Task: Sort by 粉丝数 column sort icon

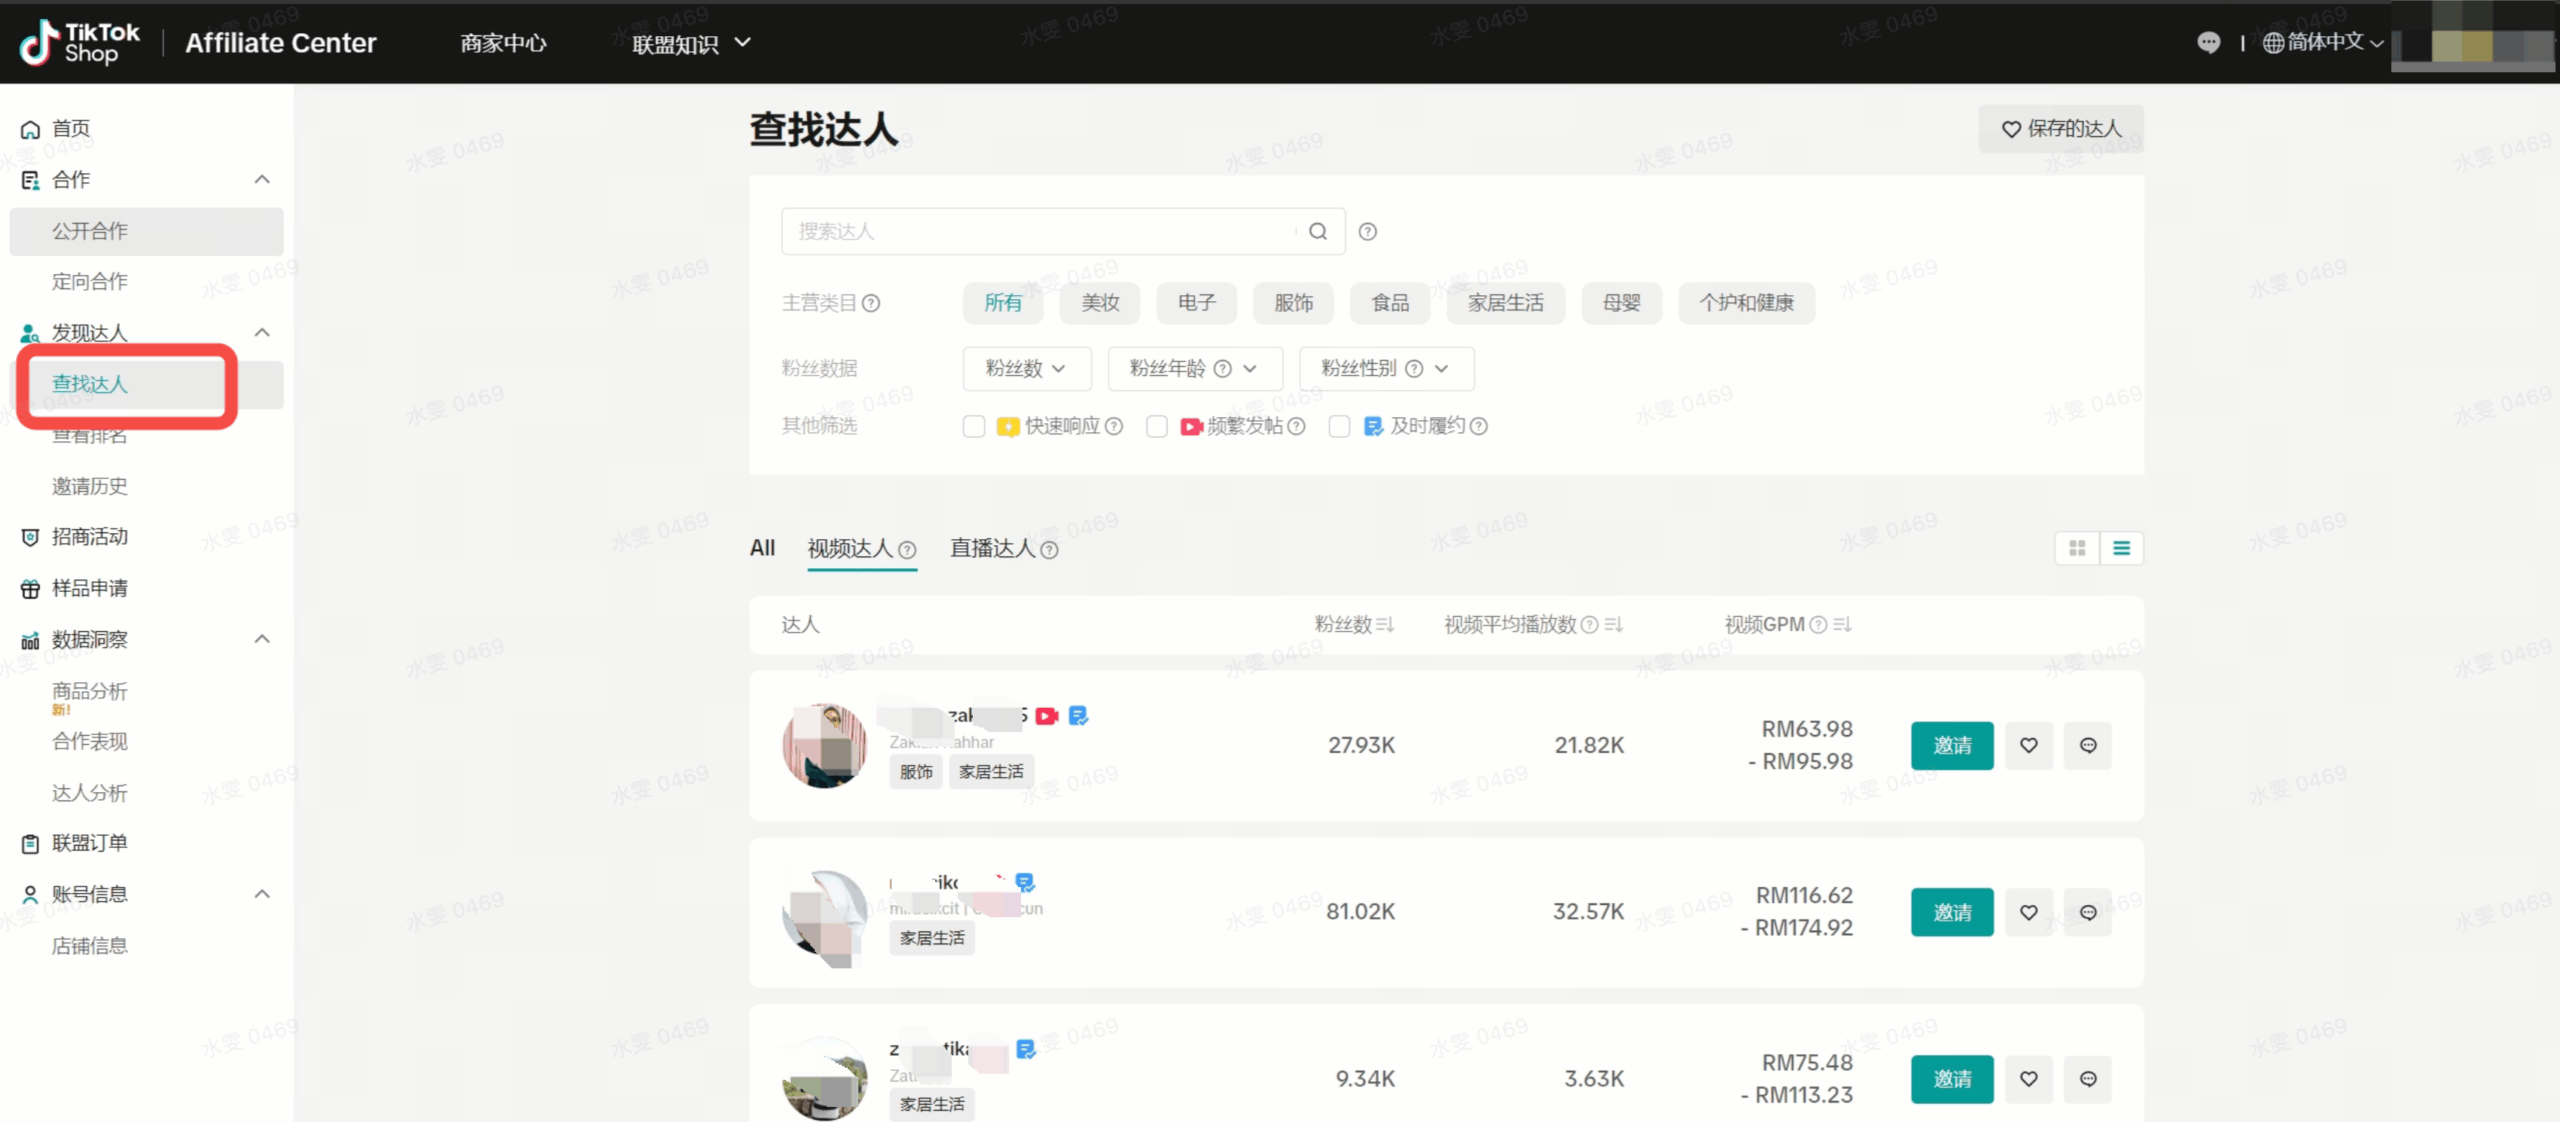Action: point(1385,624)
